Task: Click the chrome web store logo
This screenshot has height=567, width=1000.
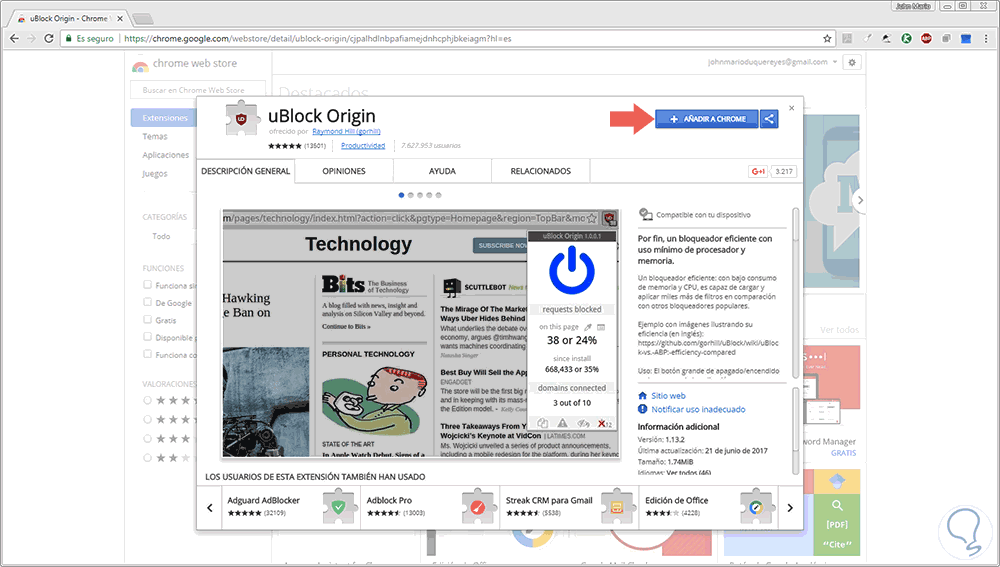Action: coord(140,64)
